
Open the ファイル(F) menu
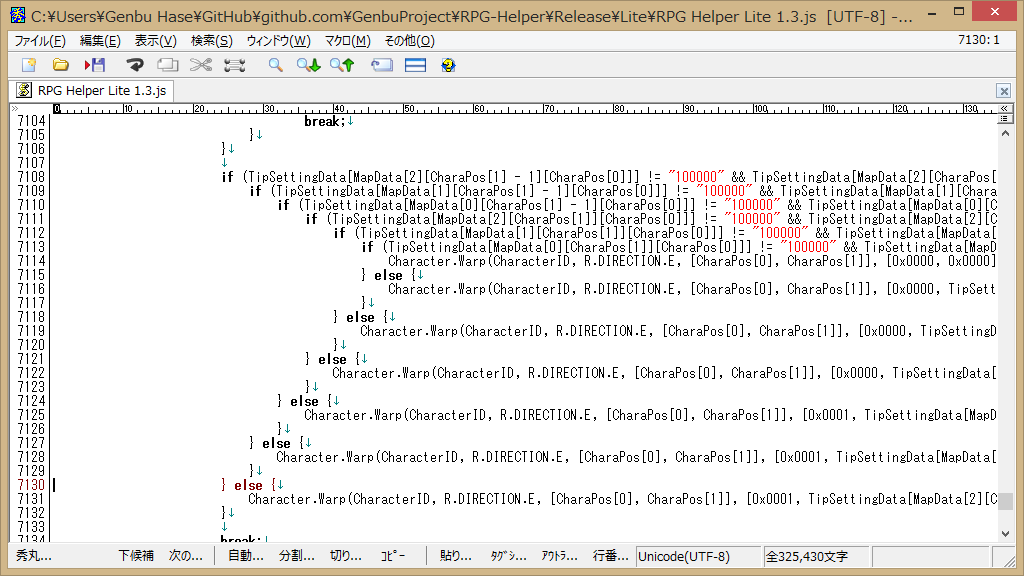(40, 41)
